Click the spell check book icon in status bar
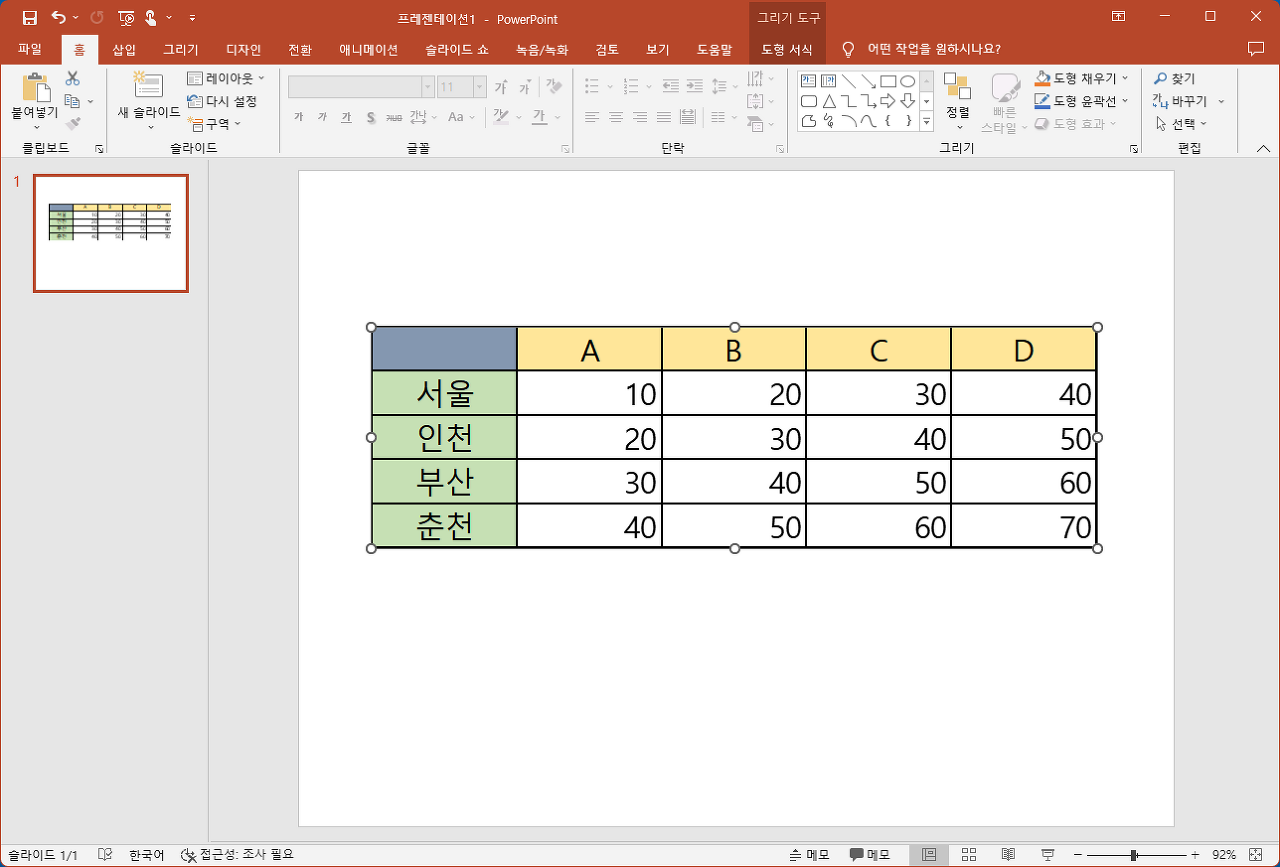The height and width of the screenshot is (867, 1280). pos(105,855)
